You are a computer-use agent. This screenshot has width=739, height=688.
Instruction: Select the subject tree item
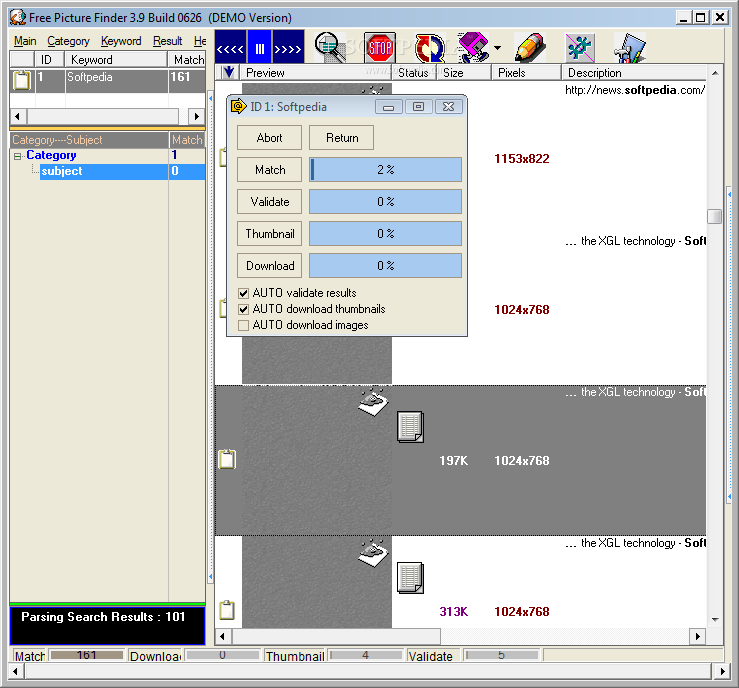coord(62,171)
